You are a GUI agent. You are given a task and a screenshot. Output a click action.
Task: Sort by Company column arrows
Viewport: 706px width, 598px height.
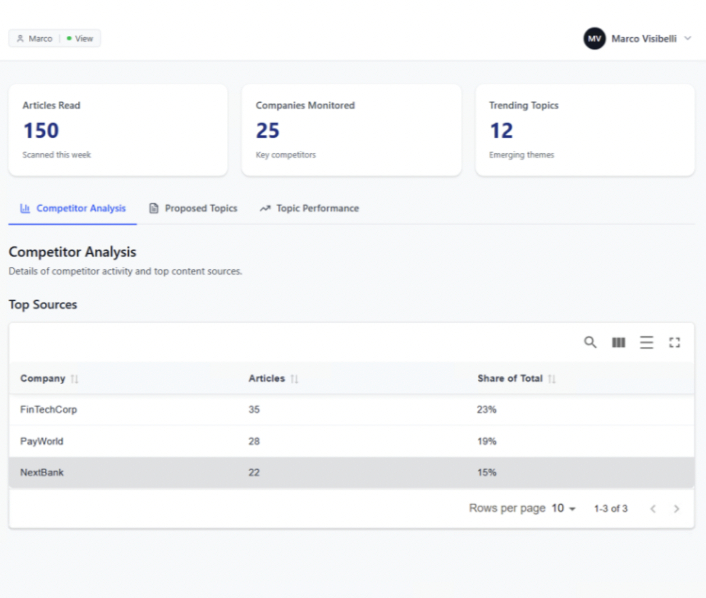click(x=75, y=379)
